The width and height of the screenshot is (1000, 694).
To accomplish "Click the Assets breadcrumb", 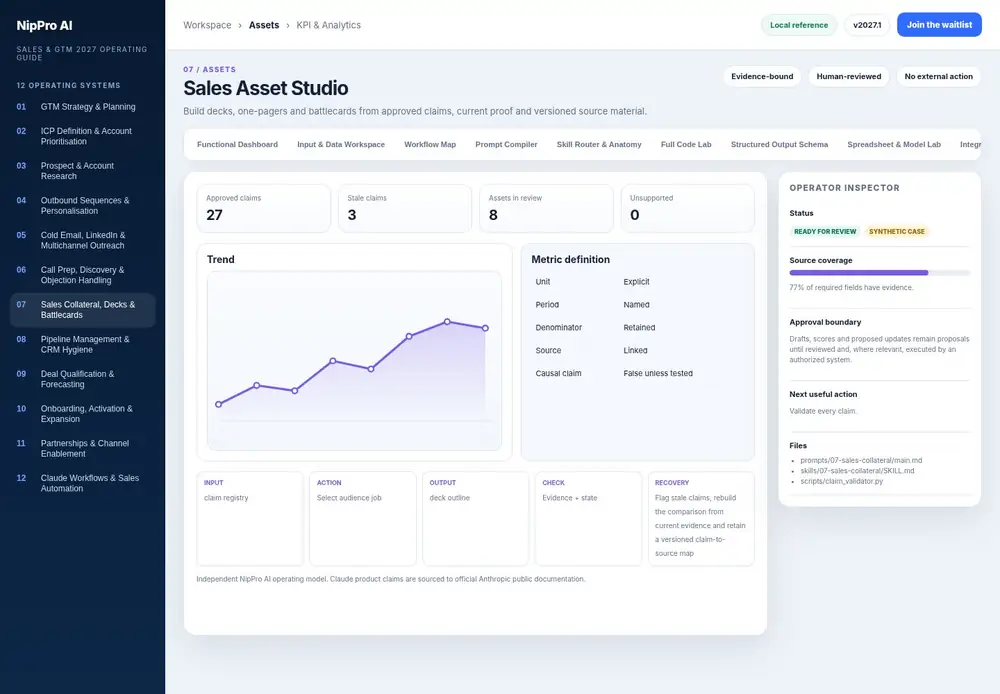I will 264,25.
